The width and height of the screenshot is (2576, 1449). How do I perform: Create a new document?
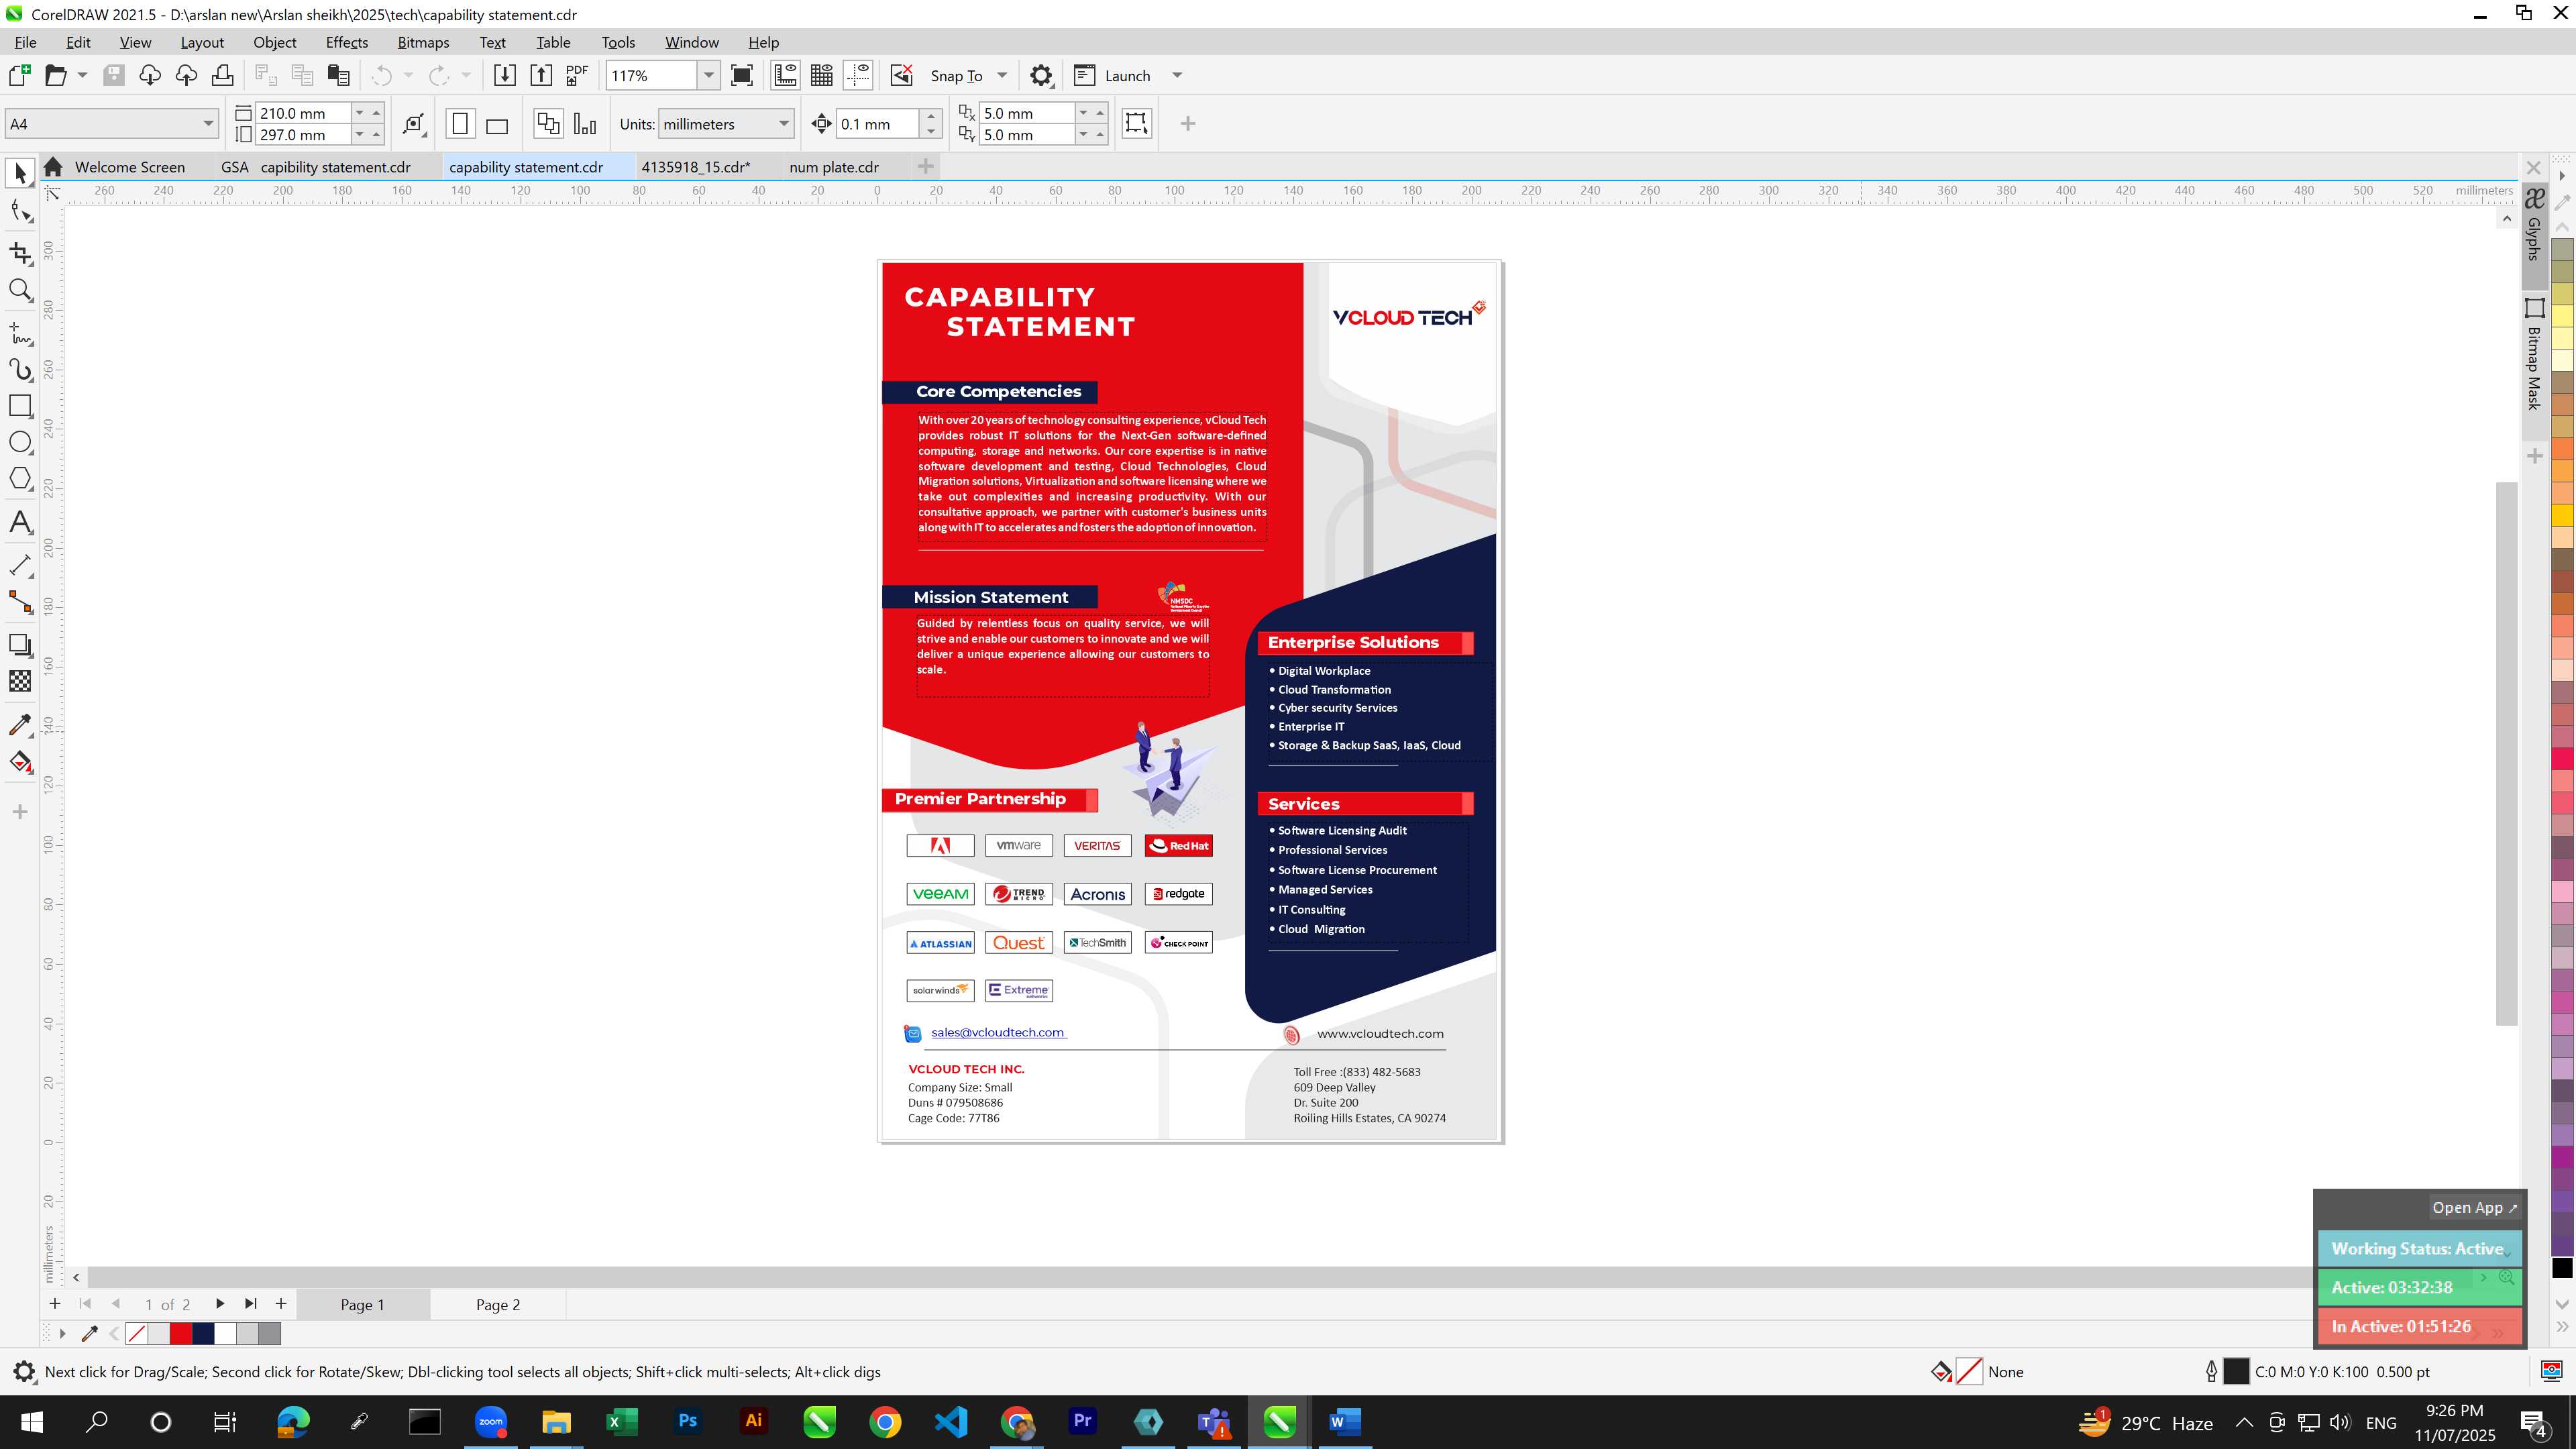(x=20, y=75)
